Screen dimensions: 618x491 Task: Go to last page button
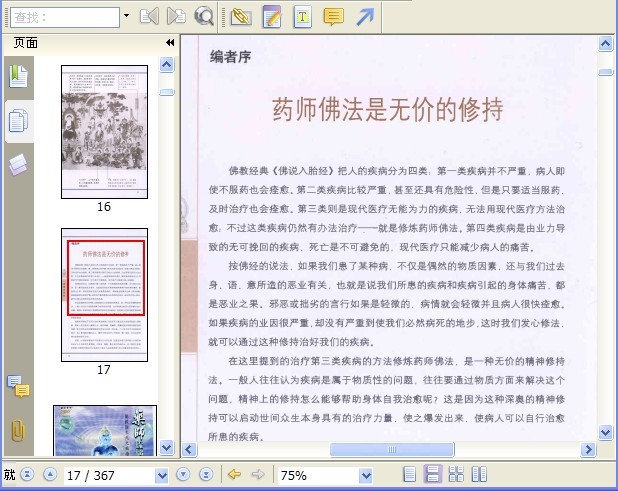206,474
